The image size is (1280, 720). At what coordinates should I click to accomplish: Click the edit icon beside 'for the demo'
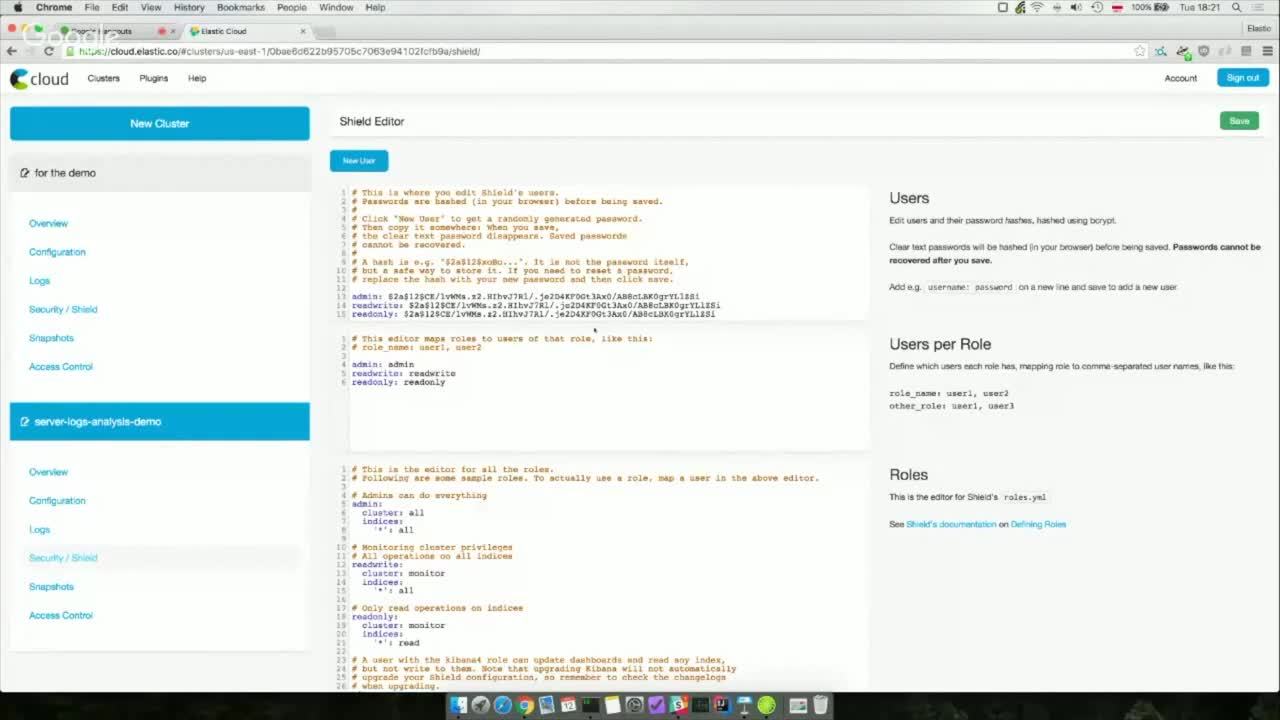pos(24,173)
